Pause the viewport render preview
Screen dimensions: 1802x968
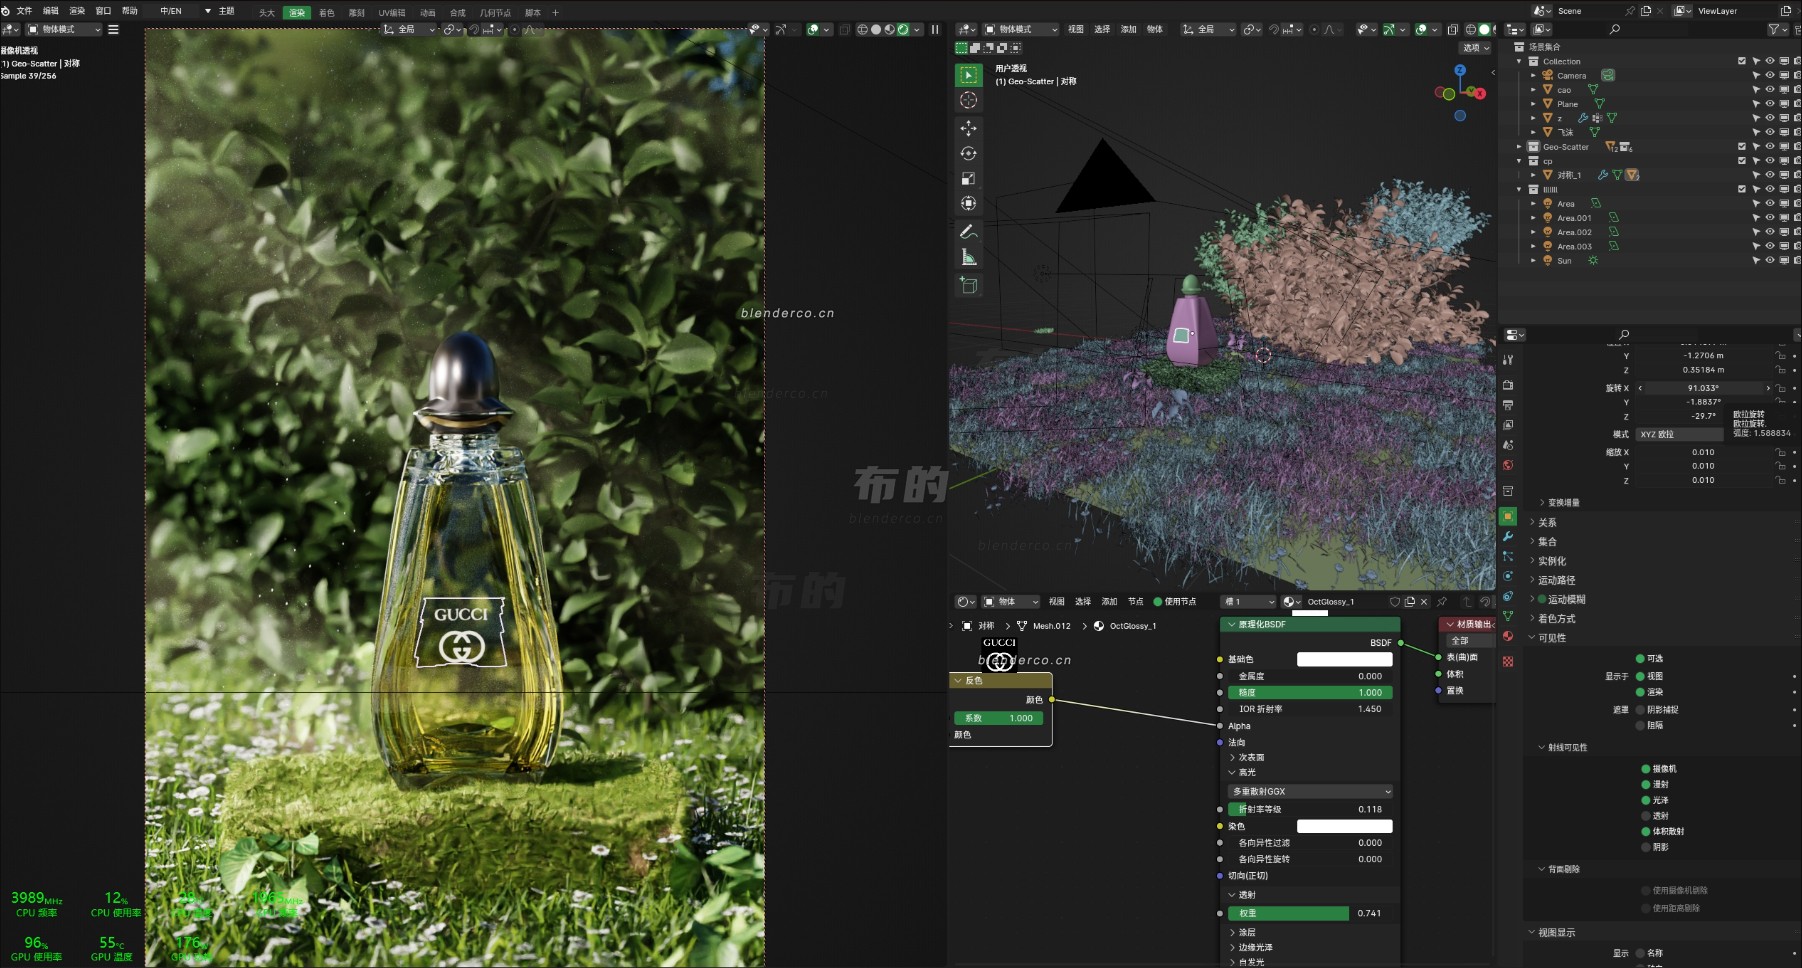click(935, 30)
